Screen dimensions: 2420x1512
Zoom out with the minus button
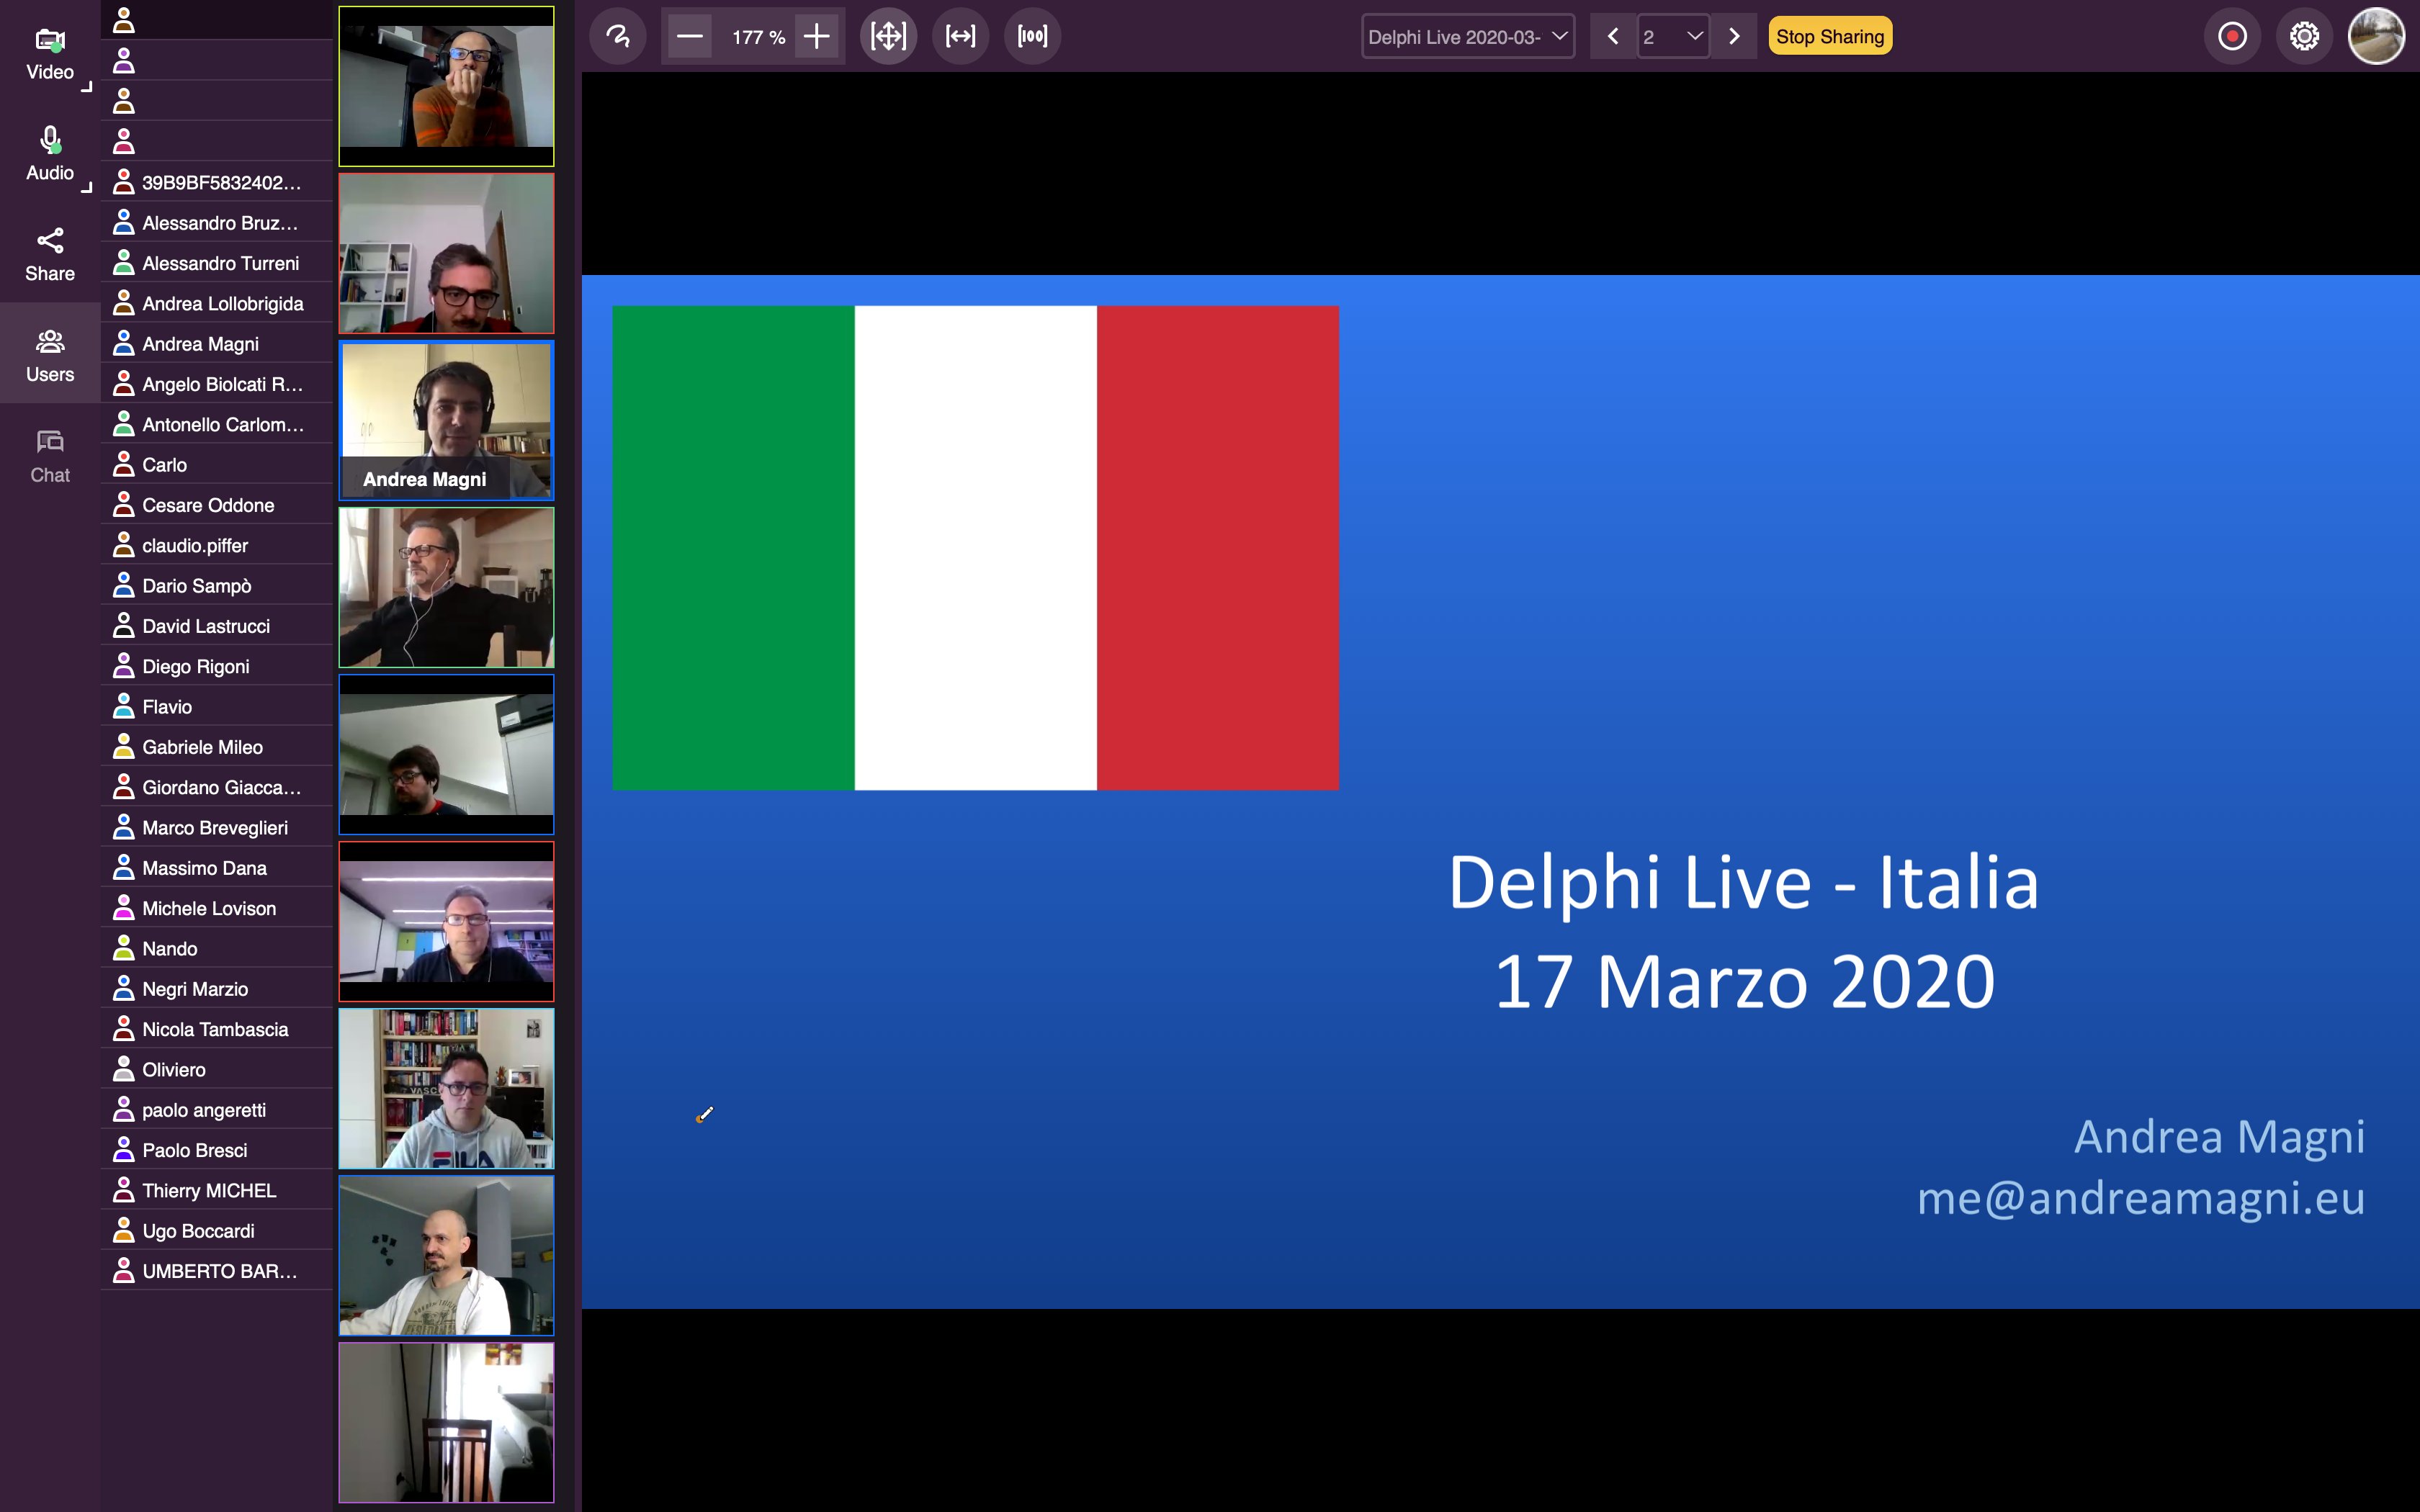tap(690, 37)
